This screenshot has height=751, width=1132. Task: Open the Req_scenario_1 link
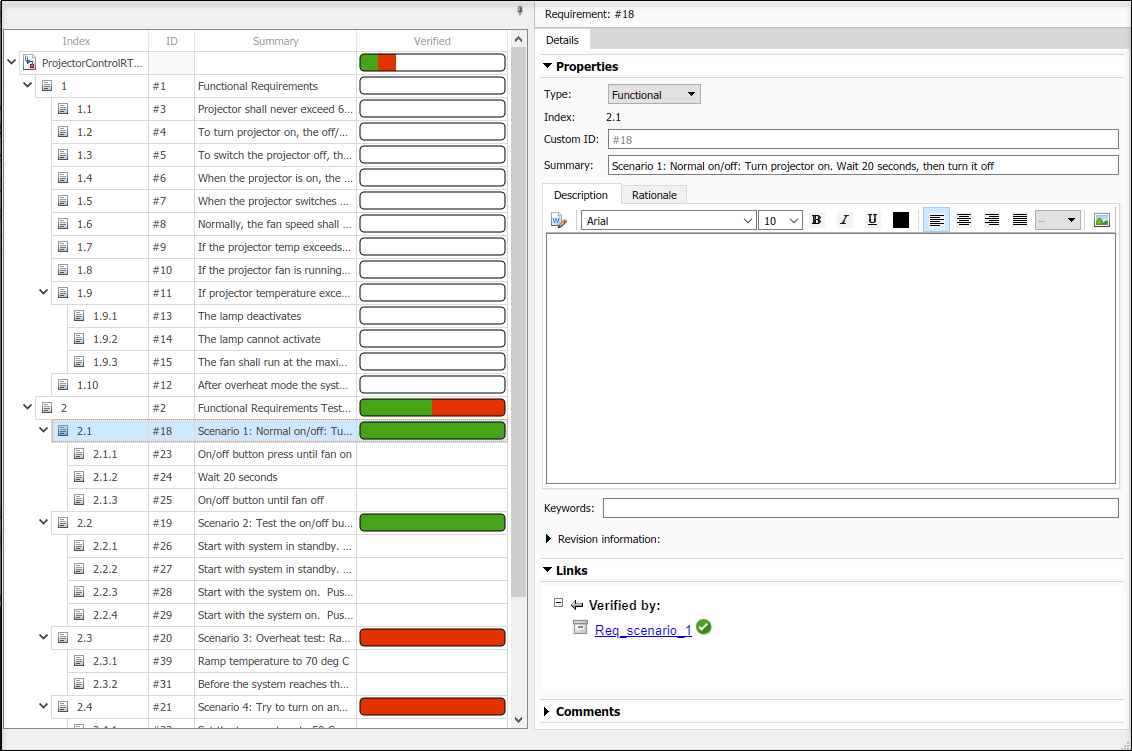pos(643,630)
